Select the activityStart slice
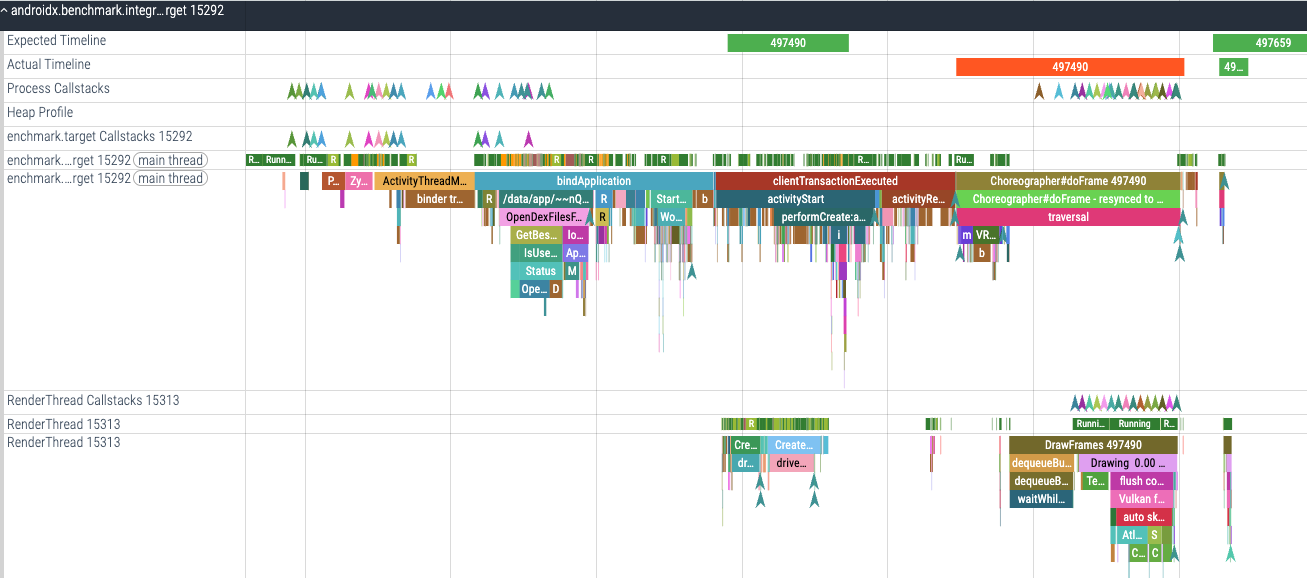 tap(795, 199)
